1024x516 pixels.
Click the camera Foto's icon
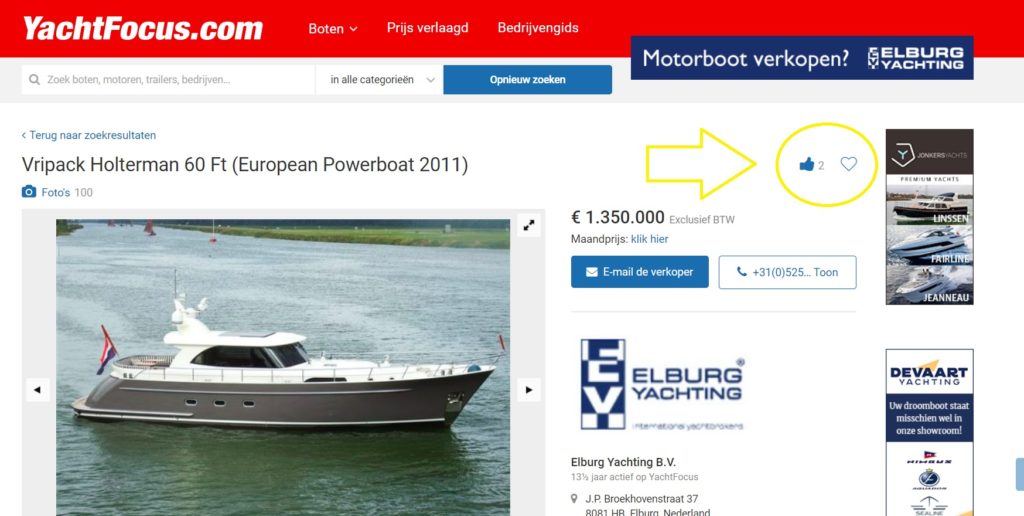29,192
